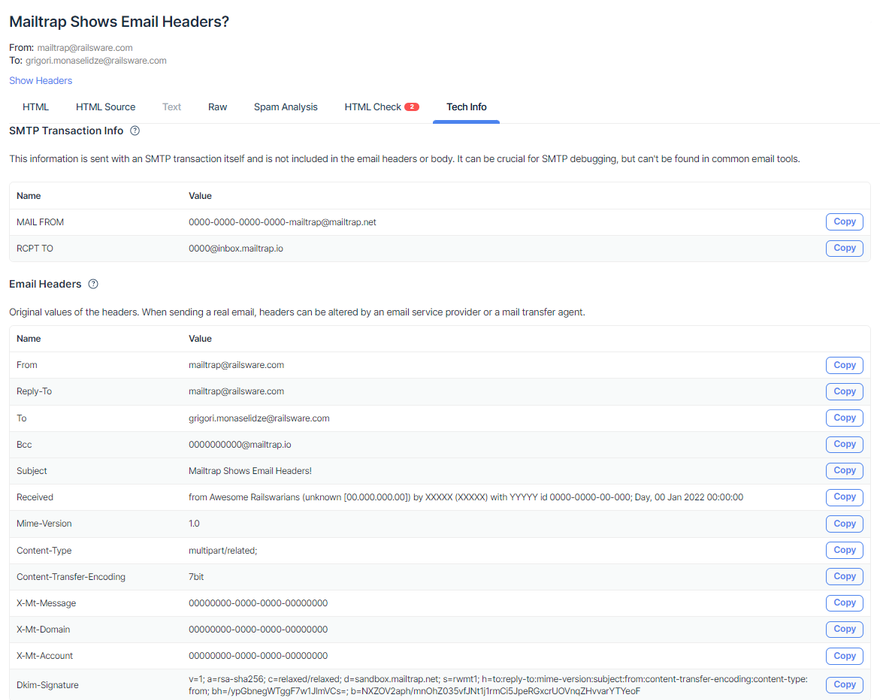The width and height of the screenshot is (880, 700).
Task: Copy the Bcc header value
Action: tap(844, 444)
